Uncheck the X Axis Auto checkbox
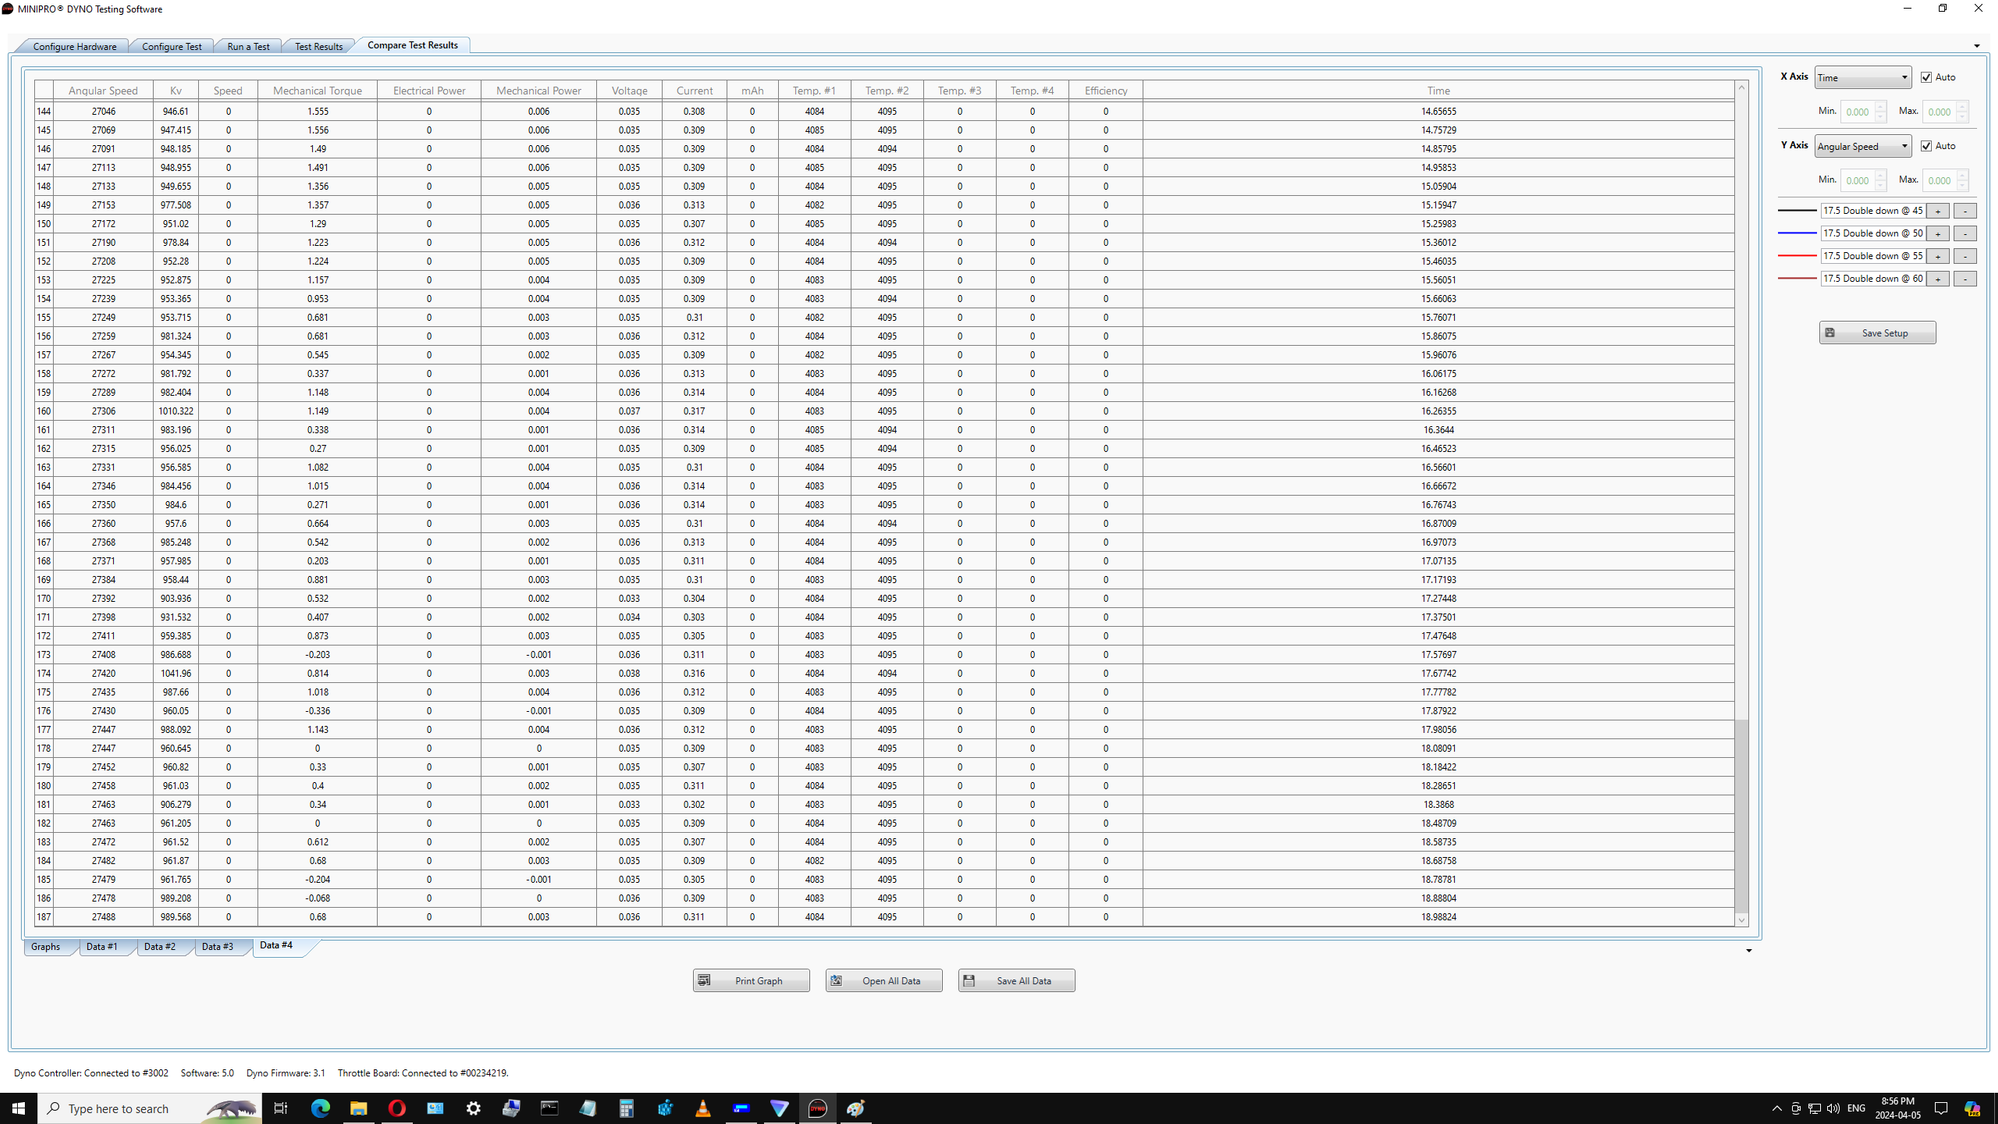 [x=1926, y=77]
